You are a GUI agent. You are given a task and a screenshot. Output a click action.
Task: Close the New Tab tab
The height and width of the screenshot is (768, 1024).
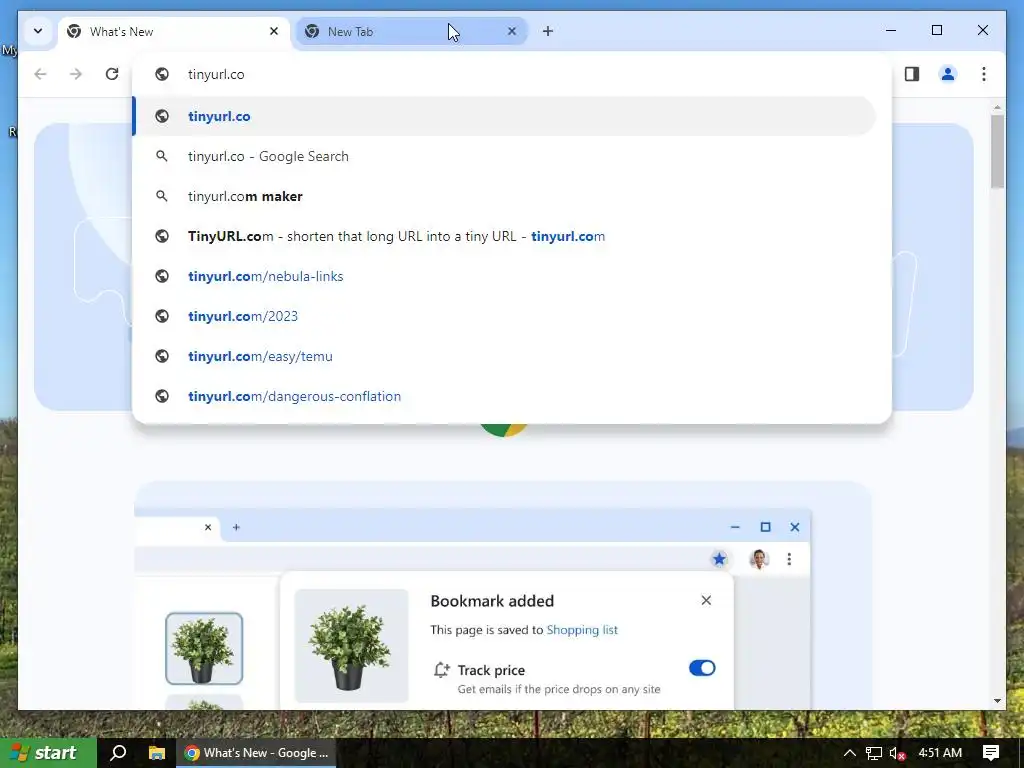click(512, 31)
